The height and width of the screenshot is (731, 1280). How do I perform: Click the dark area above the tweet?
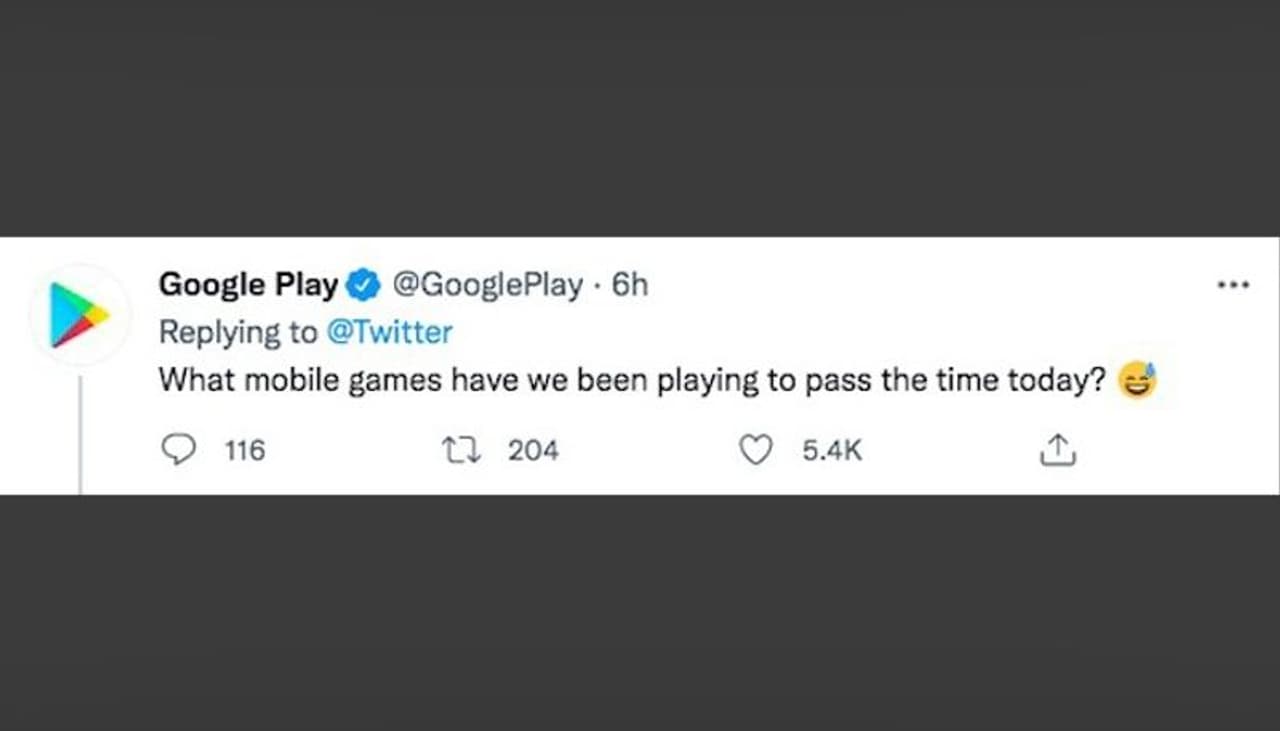coord(640,118)
